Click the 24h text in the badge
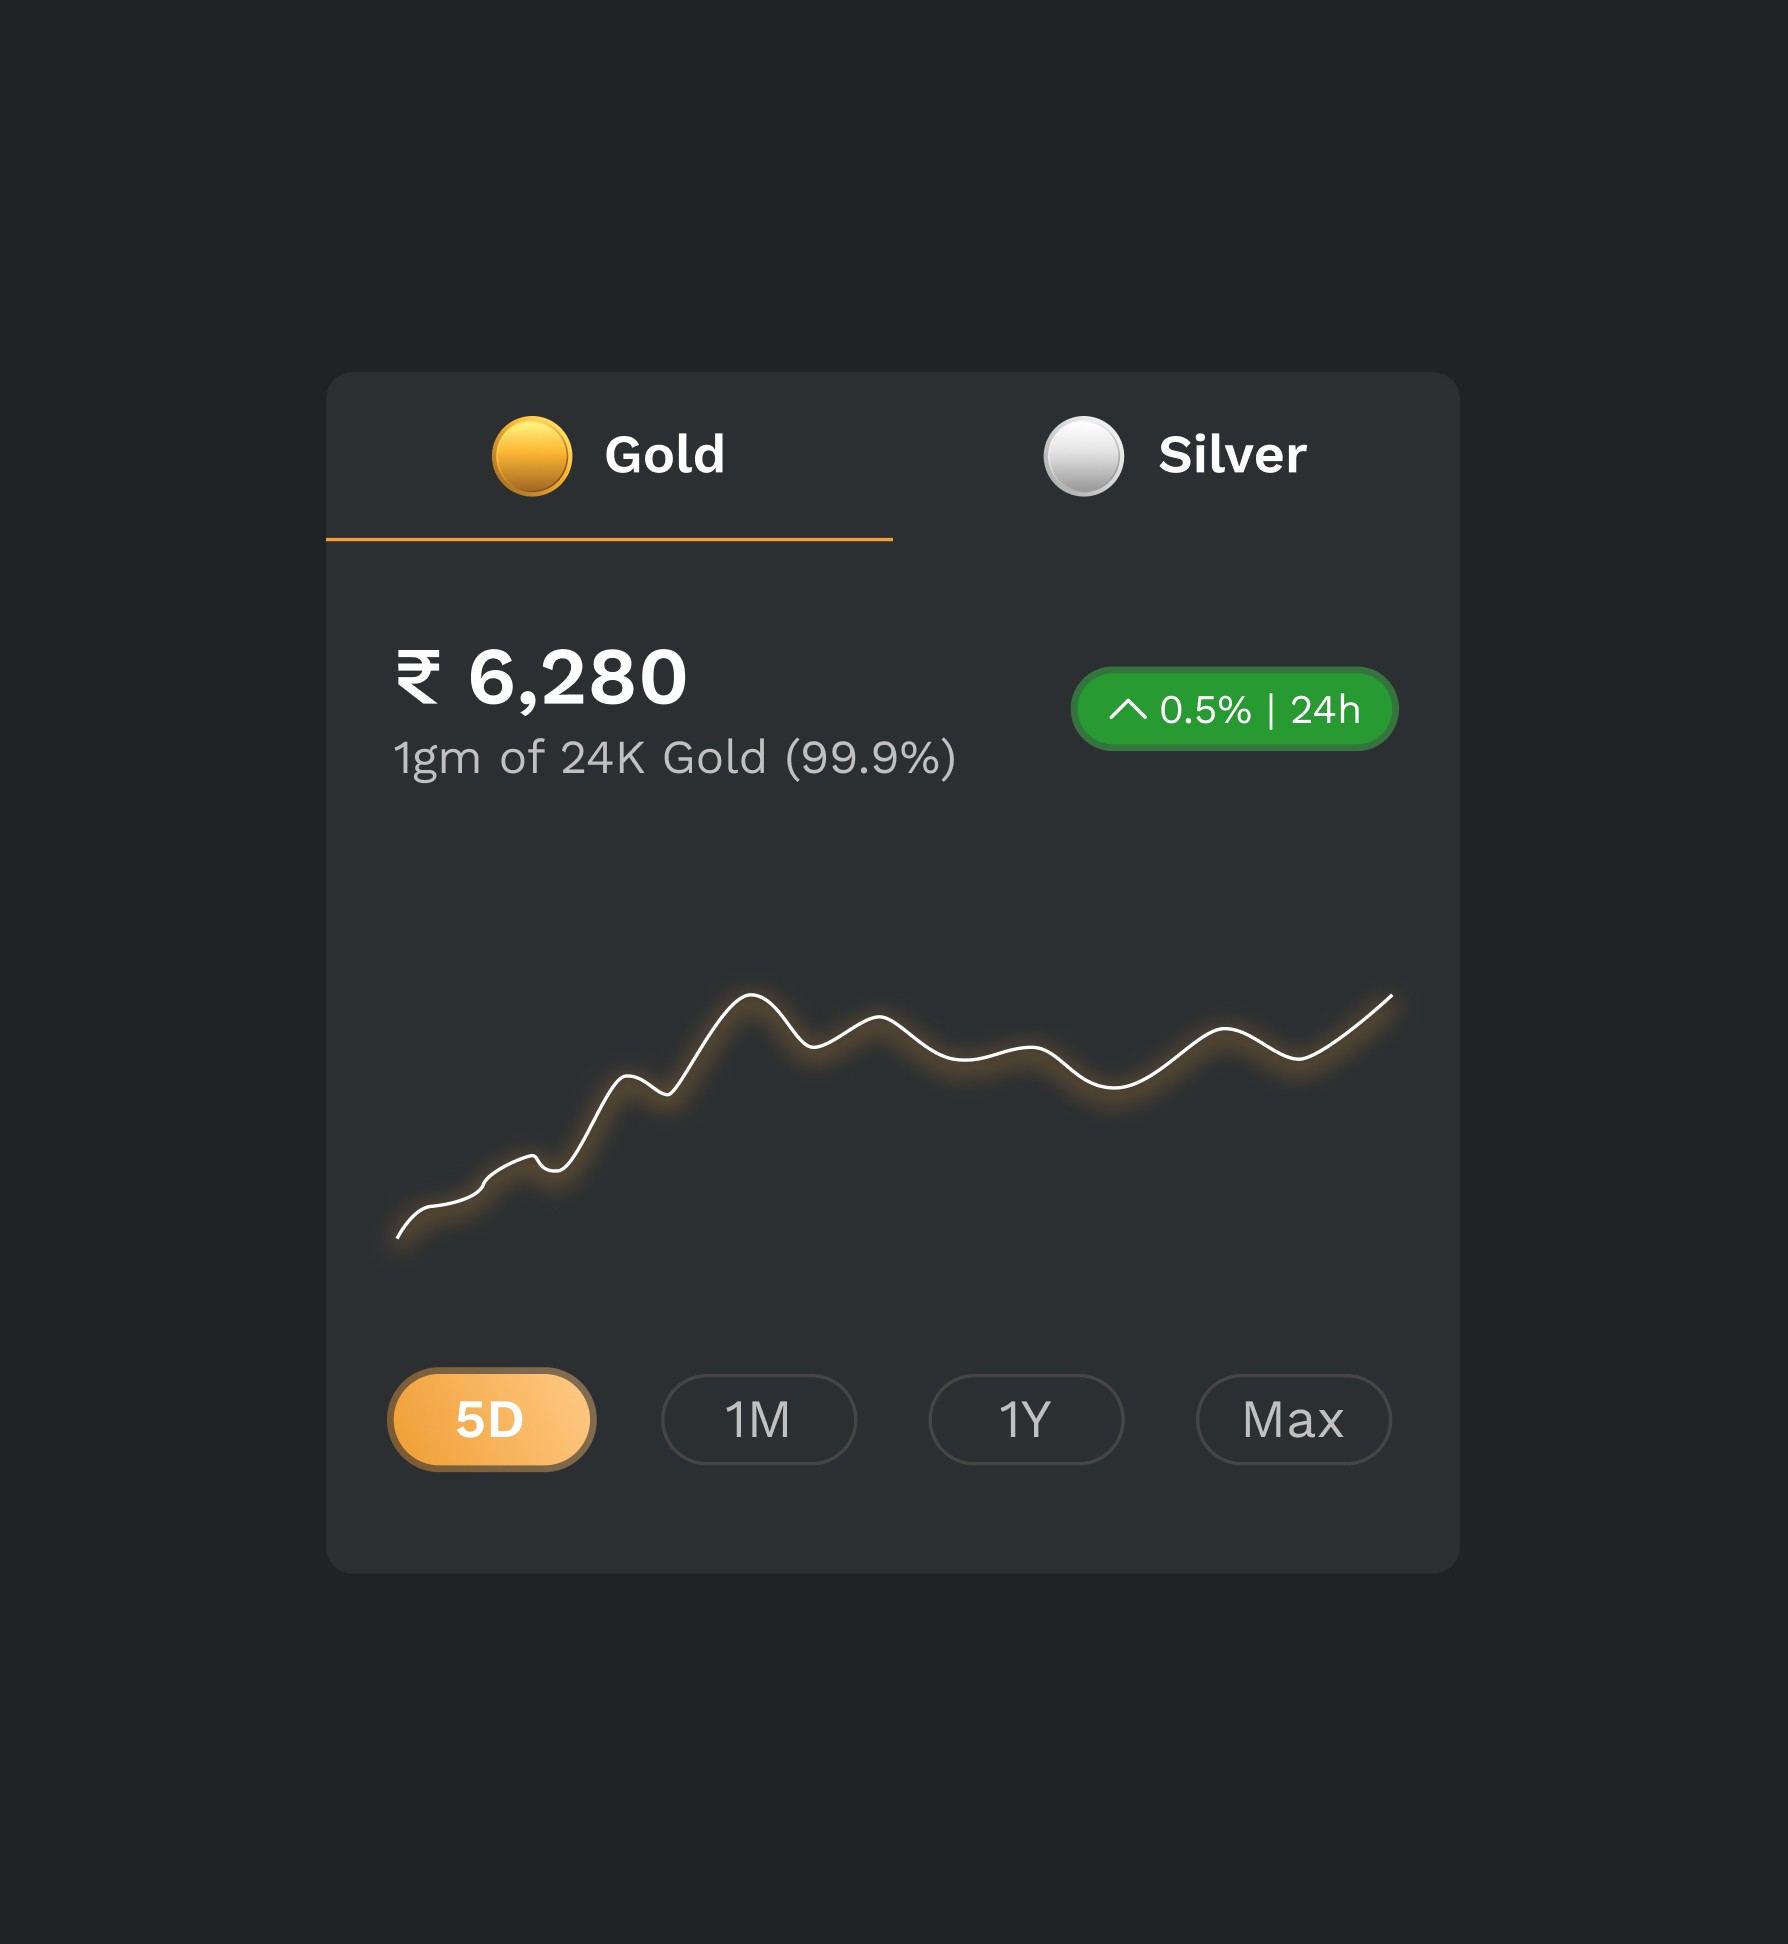1788x1944 pixels. point(1325,710)
